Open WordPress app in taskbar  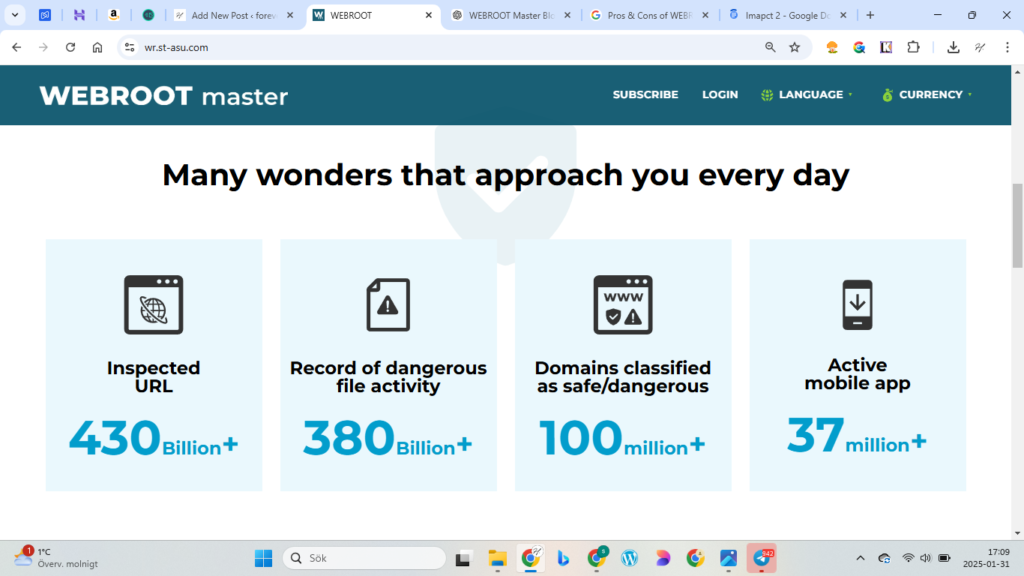coord(630,558)
